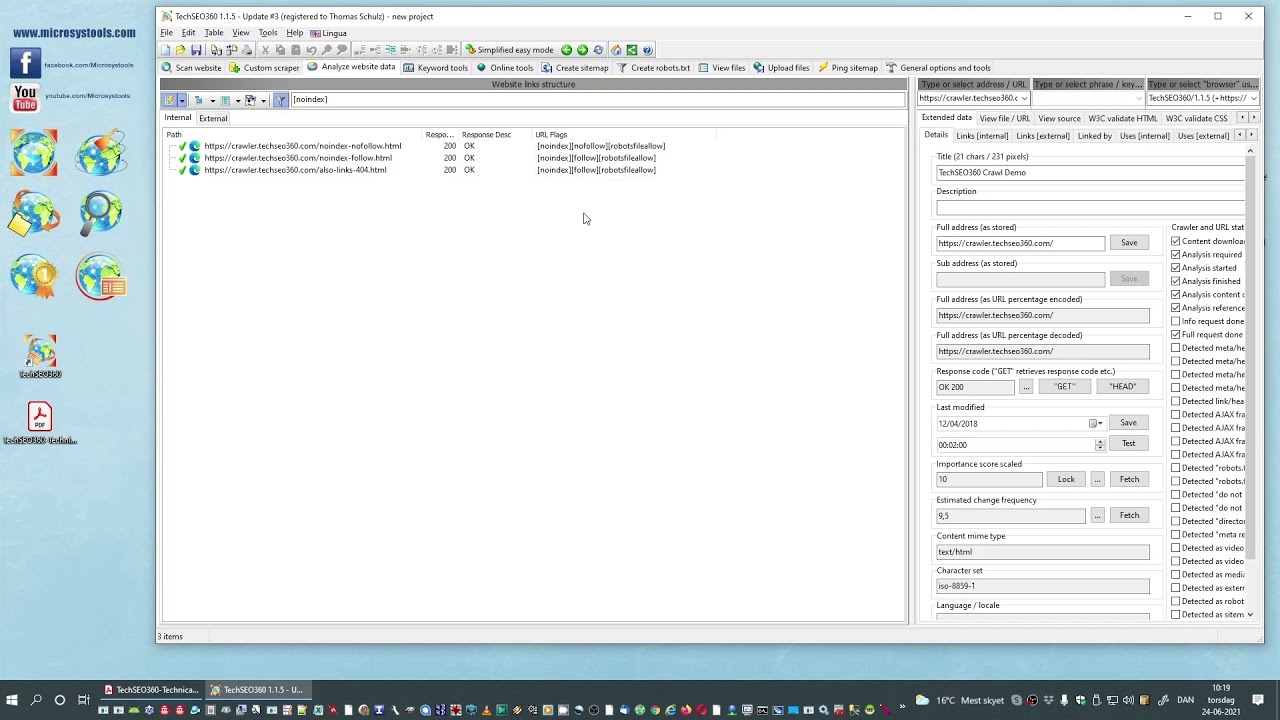Open the YouTube Microsystools shortcut icon
The width and height of the screenshot is (1280, 720).
click(x=26, y=97)
